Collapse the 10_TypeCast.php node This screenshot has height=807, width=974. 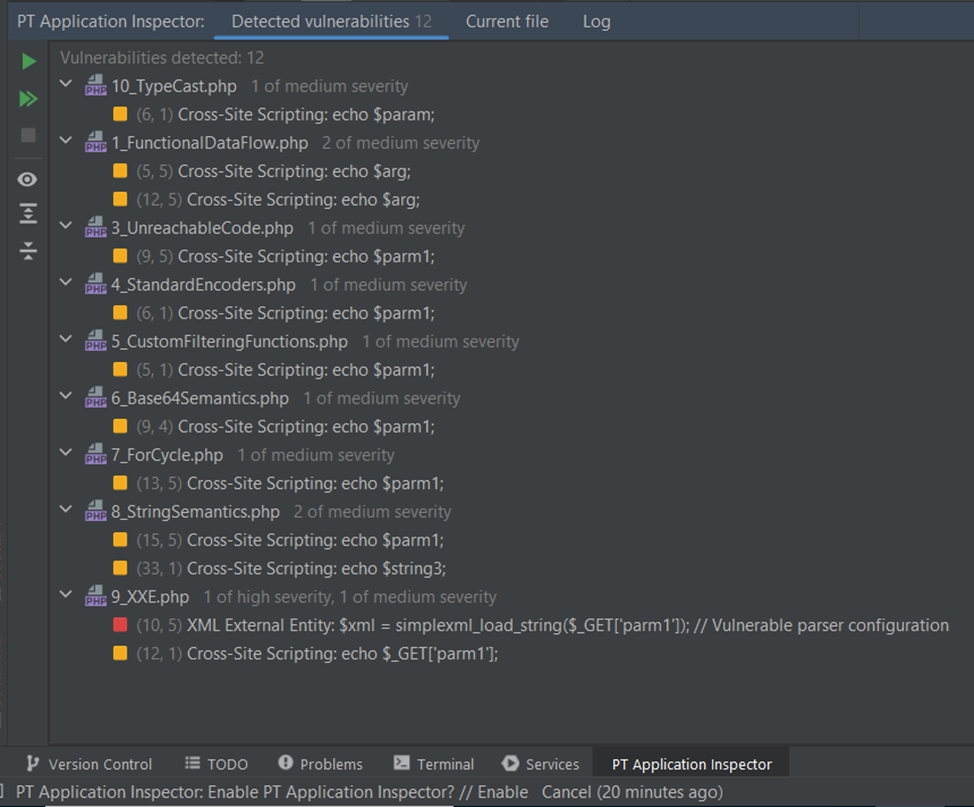66,84
